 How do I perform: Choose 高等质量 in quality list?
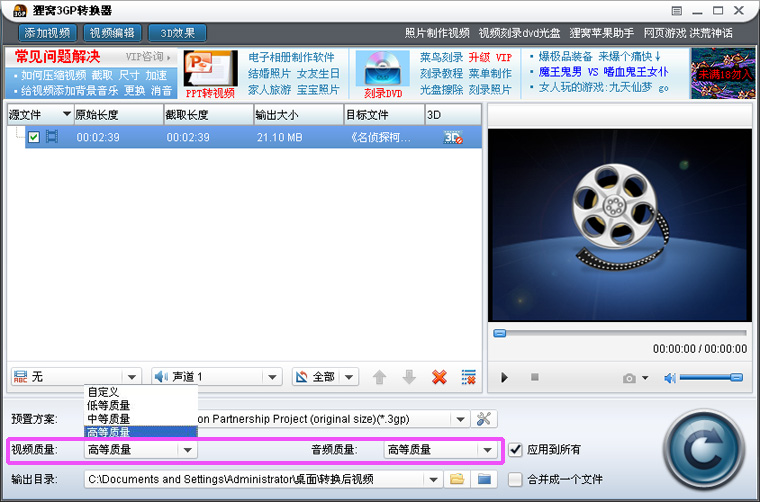point(141,432)
